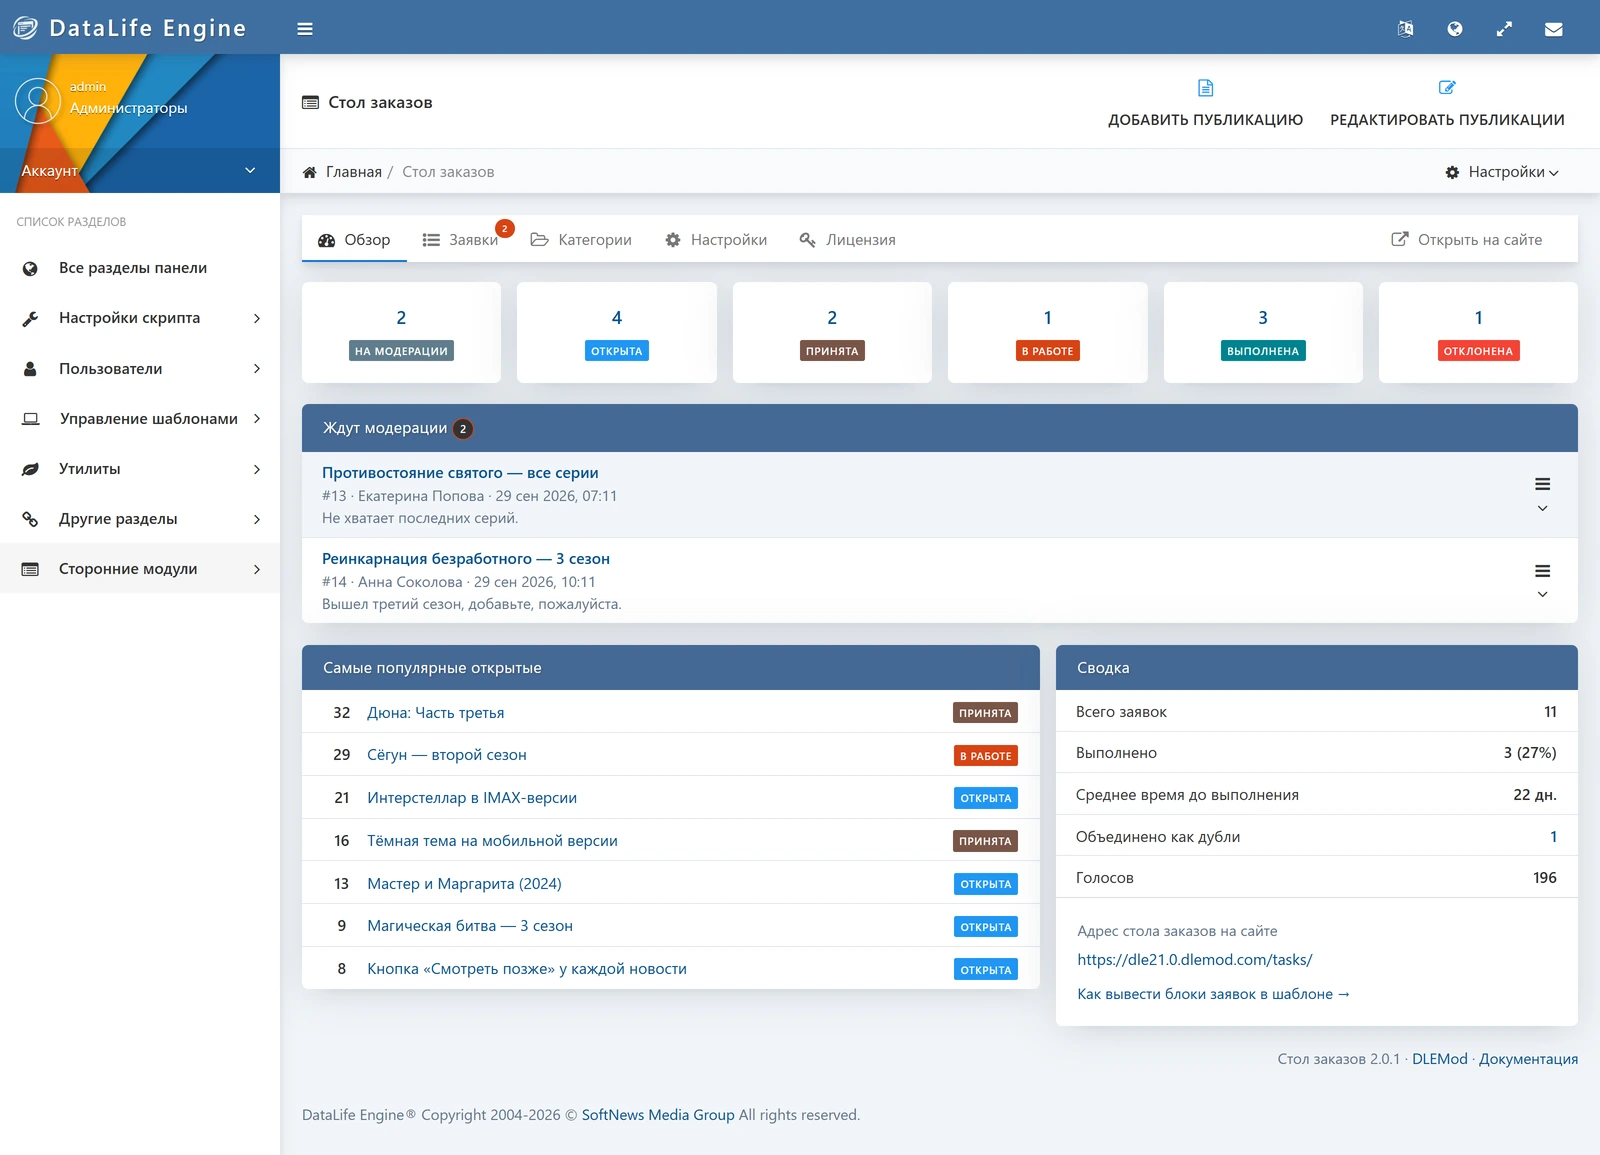Open the Главная breadcrumb link
The image size is (1600, 1155).
[x=354, y=172]
